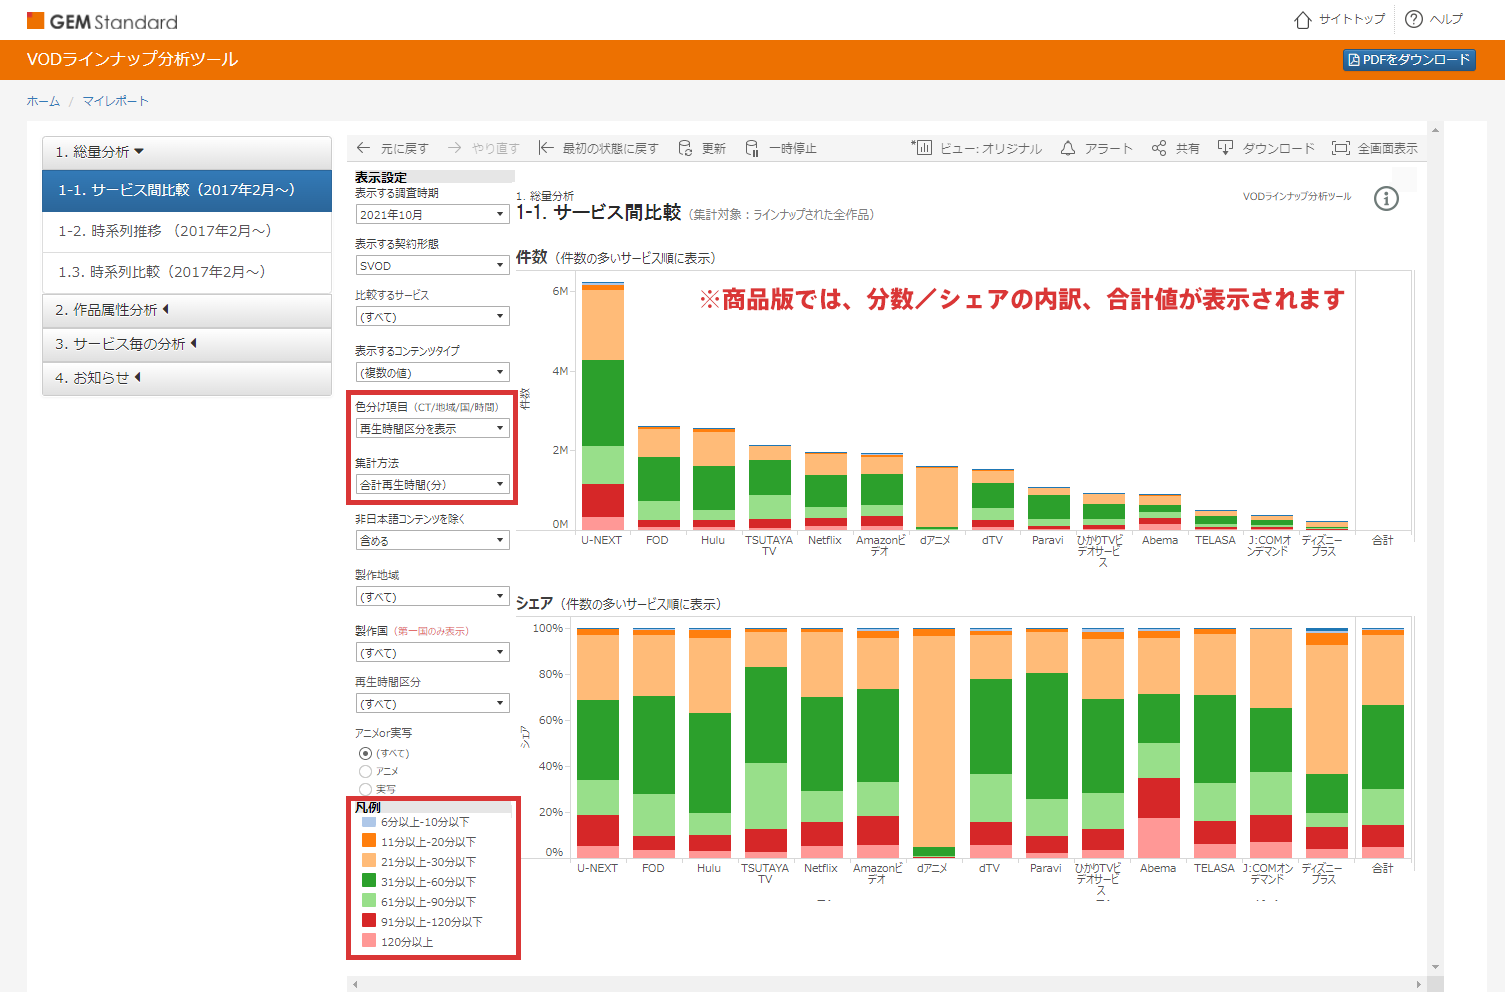Click the FOD label under the 件数 chart
1505x993 pixels.
(x=657, y=540)
